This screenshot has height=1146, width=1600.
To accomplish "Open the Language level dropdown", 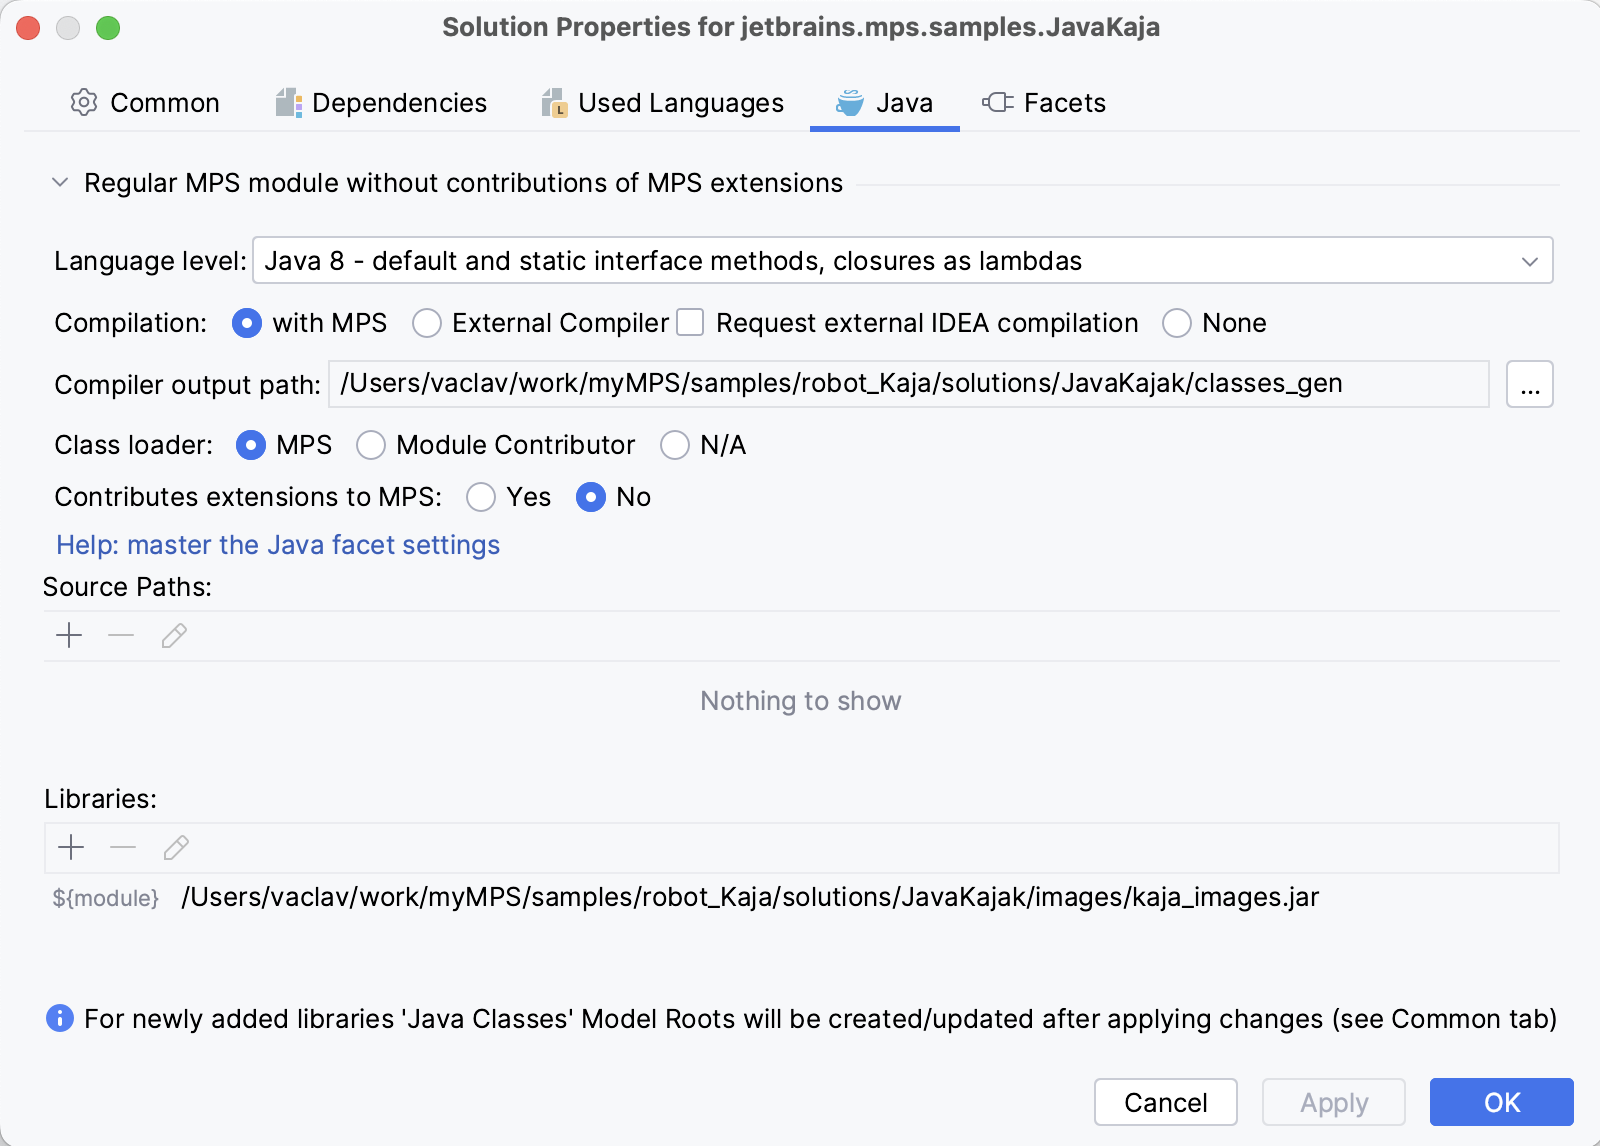I will tap(1528, 261).
